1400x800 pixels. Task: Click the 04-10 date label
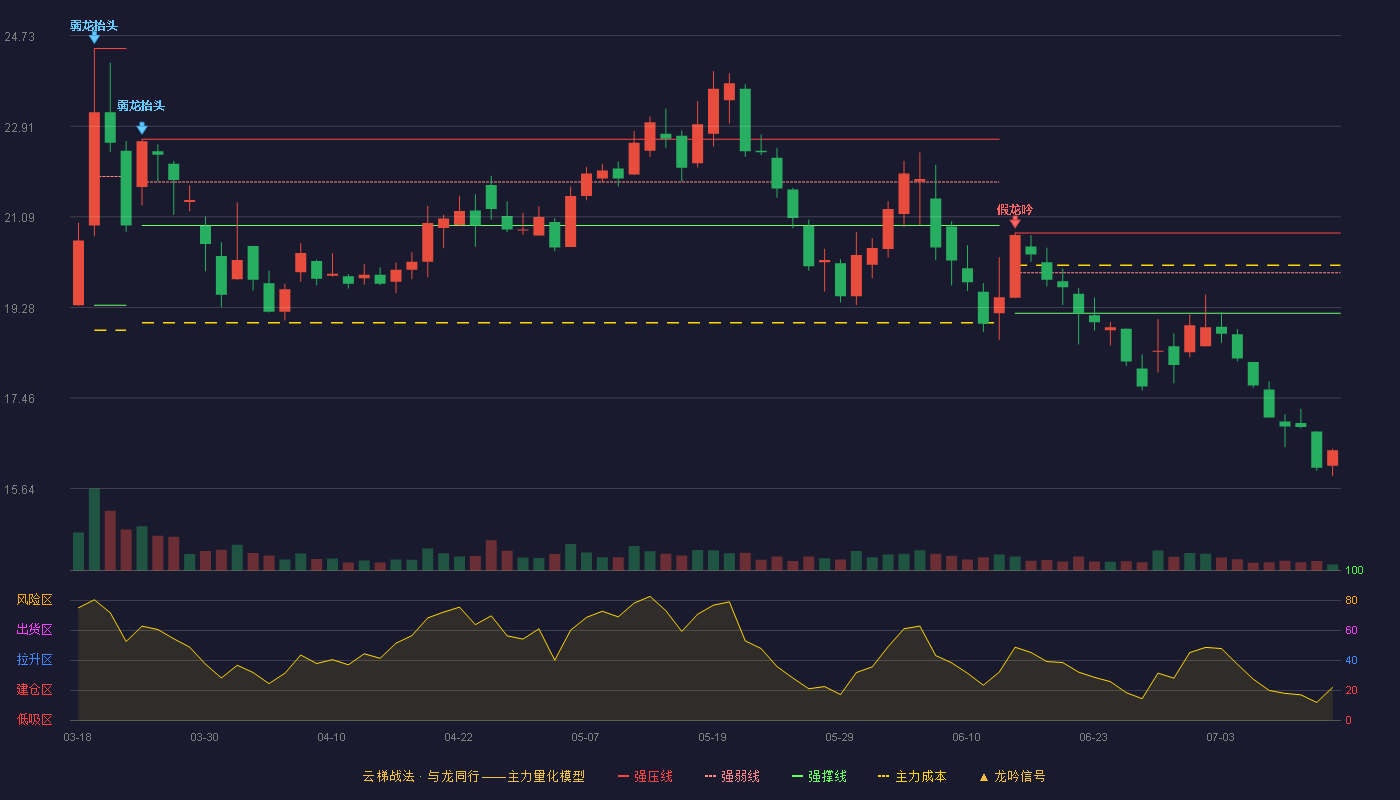tap(331, 737)
